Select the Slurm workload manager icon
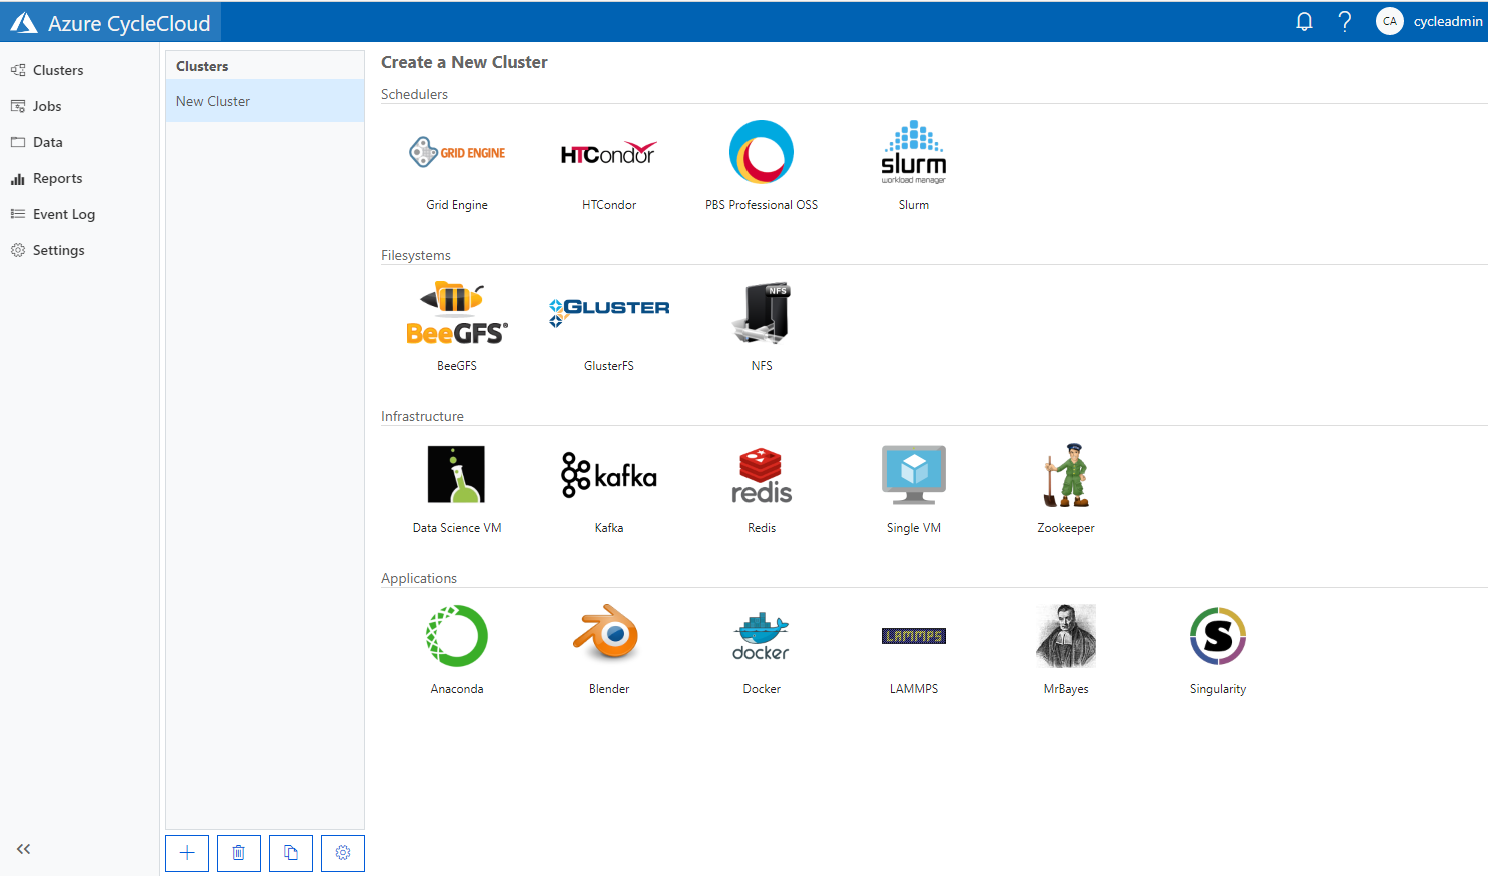The width and height of the screenshot is (1488, 876). [913, 152]
